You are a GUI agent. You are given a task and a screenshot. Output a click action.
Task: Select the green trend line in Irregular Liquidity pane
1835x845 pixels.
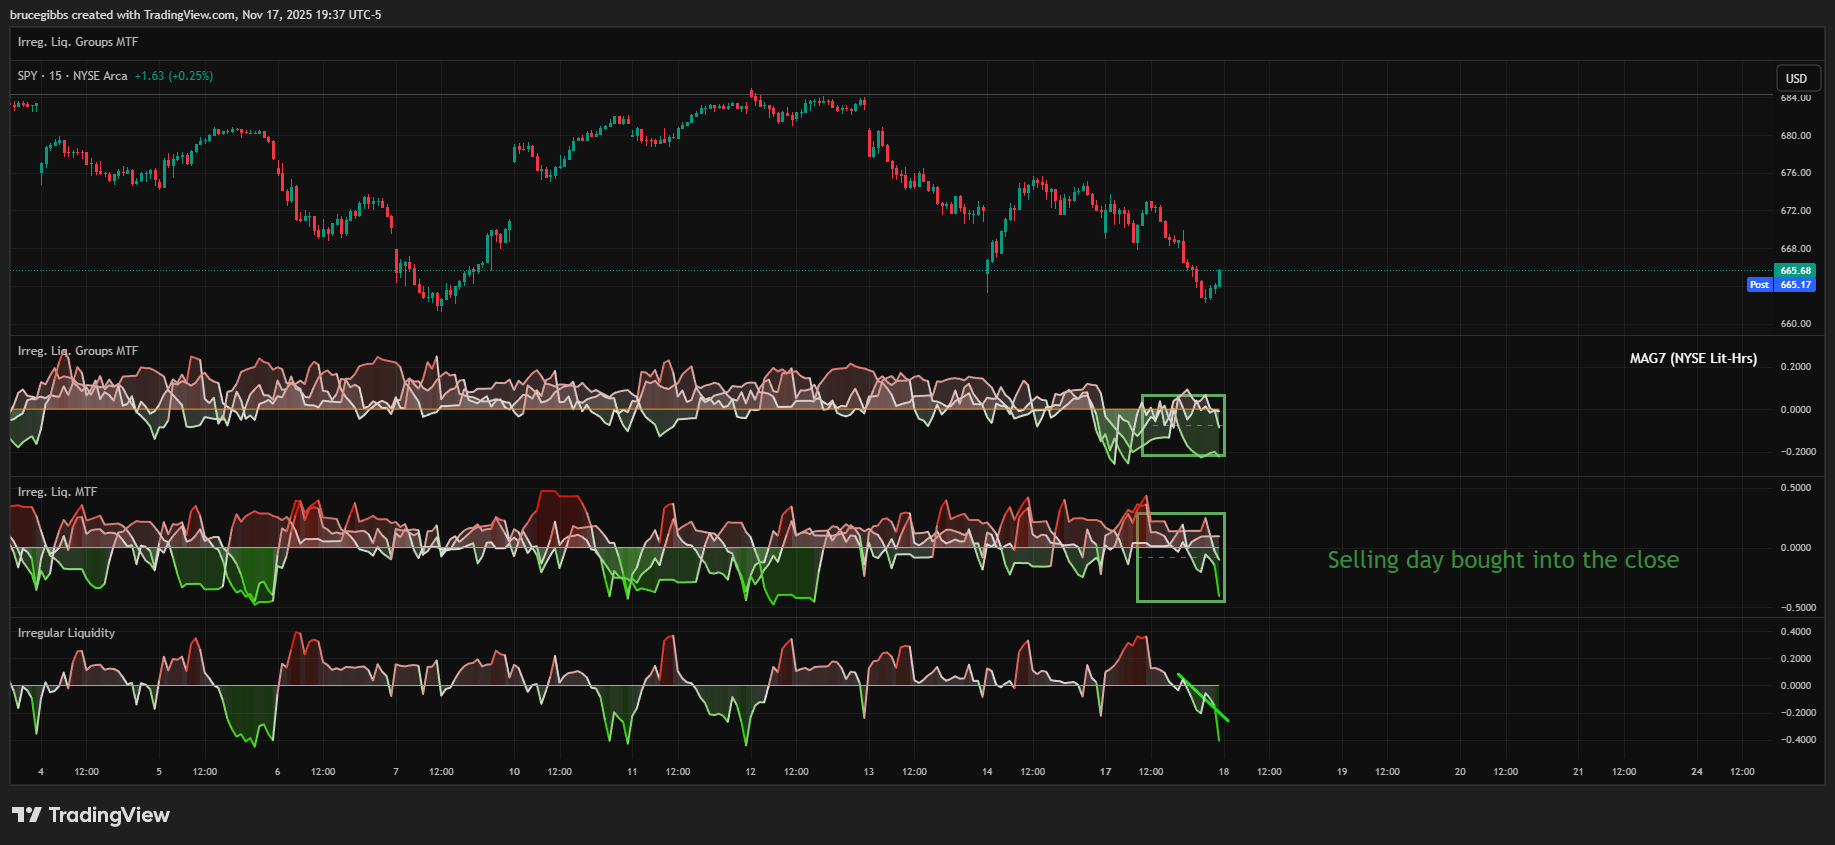point(1203,698)
